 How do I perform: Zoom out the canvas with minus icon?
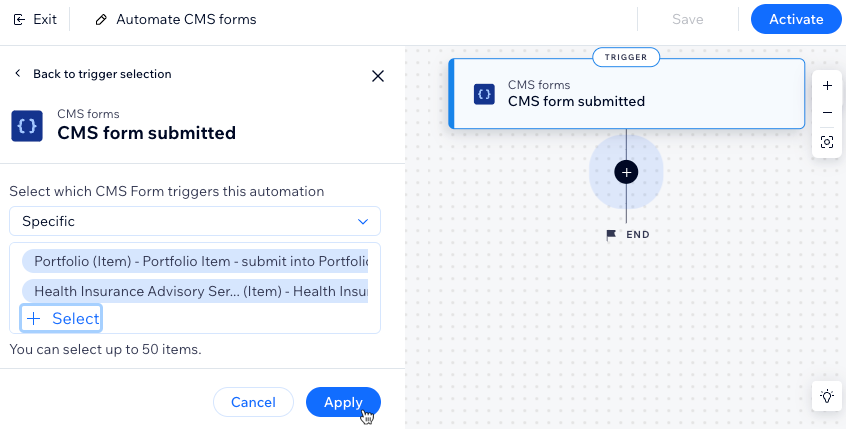coord(827,113)
